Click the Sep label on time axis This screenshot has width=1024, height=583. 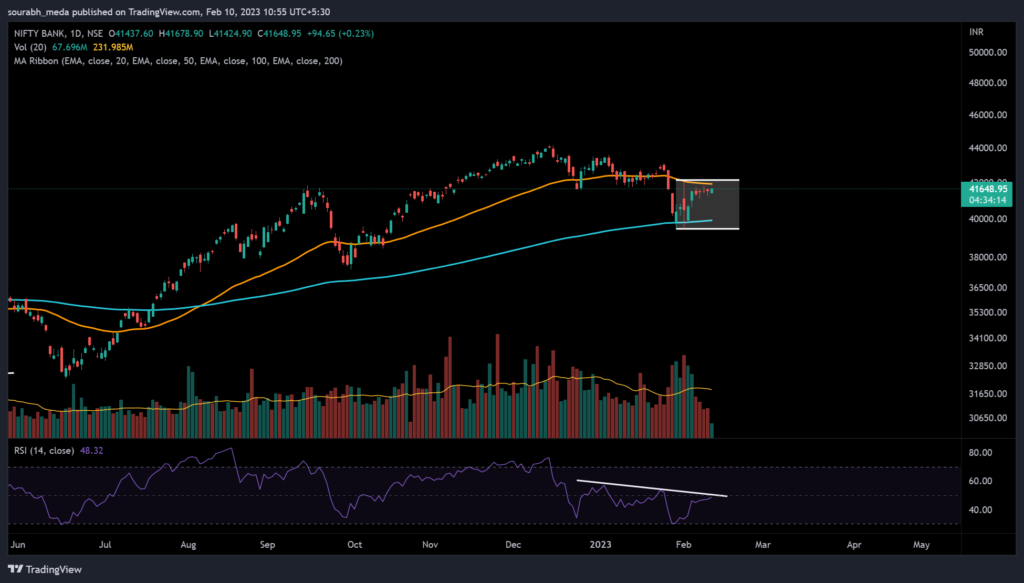(268, 544)
